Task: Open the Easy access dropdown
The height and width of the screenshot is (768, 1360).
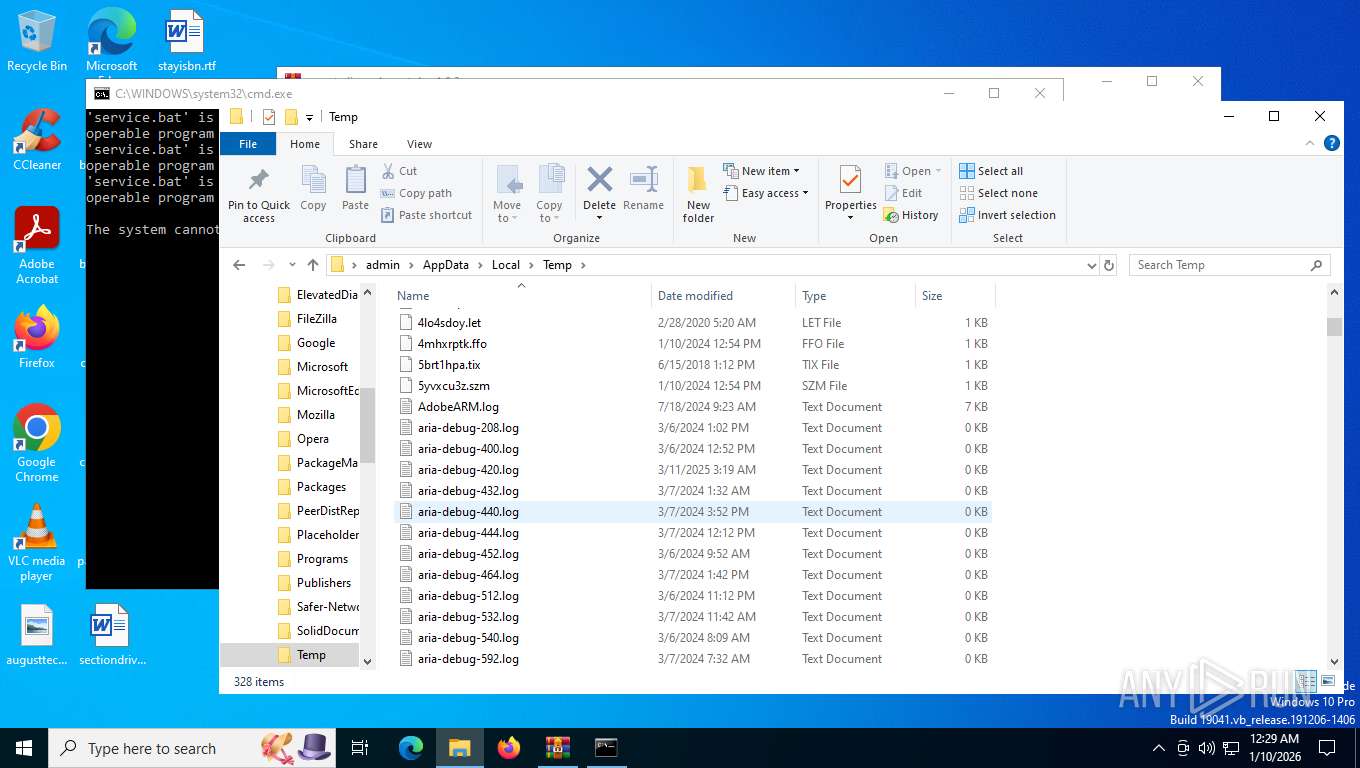Action: tap(766, 193)
